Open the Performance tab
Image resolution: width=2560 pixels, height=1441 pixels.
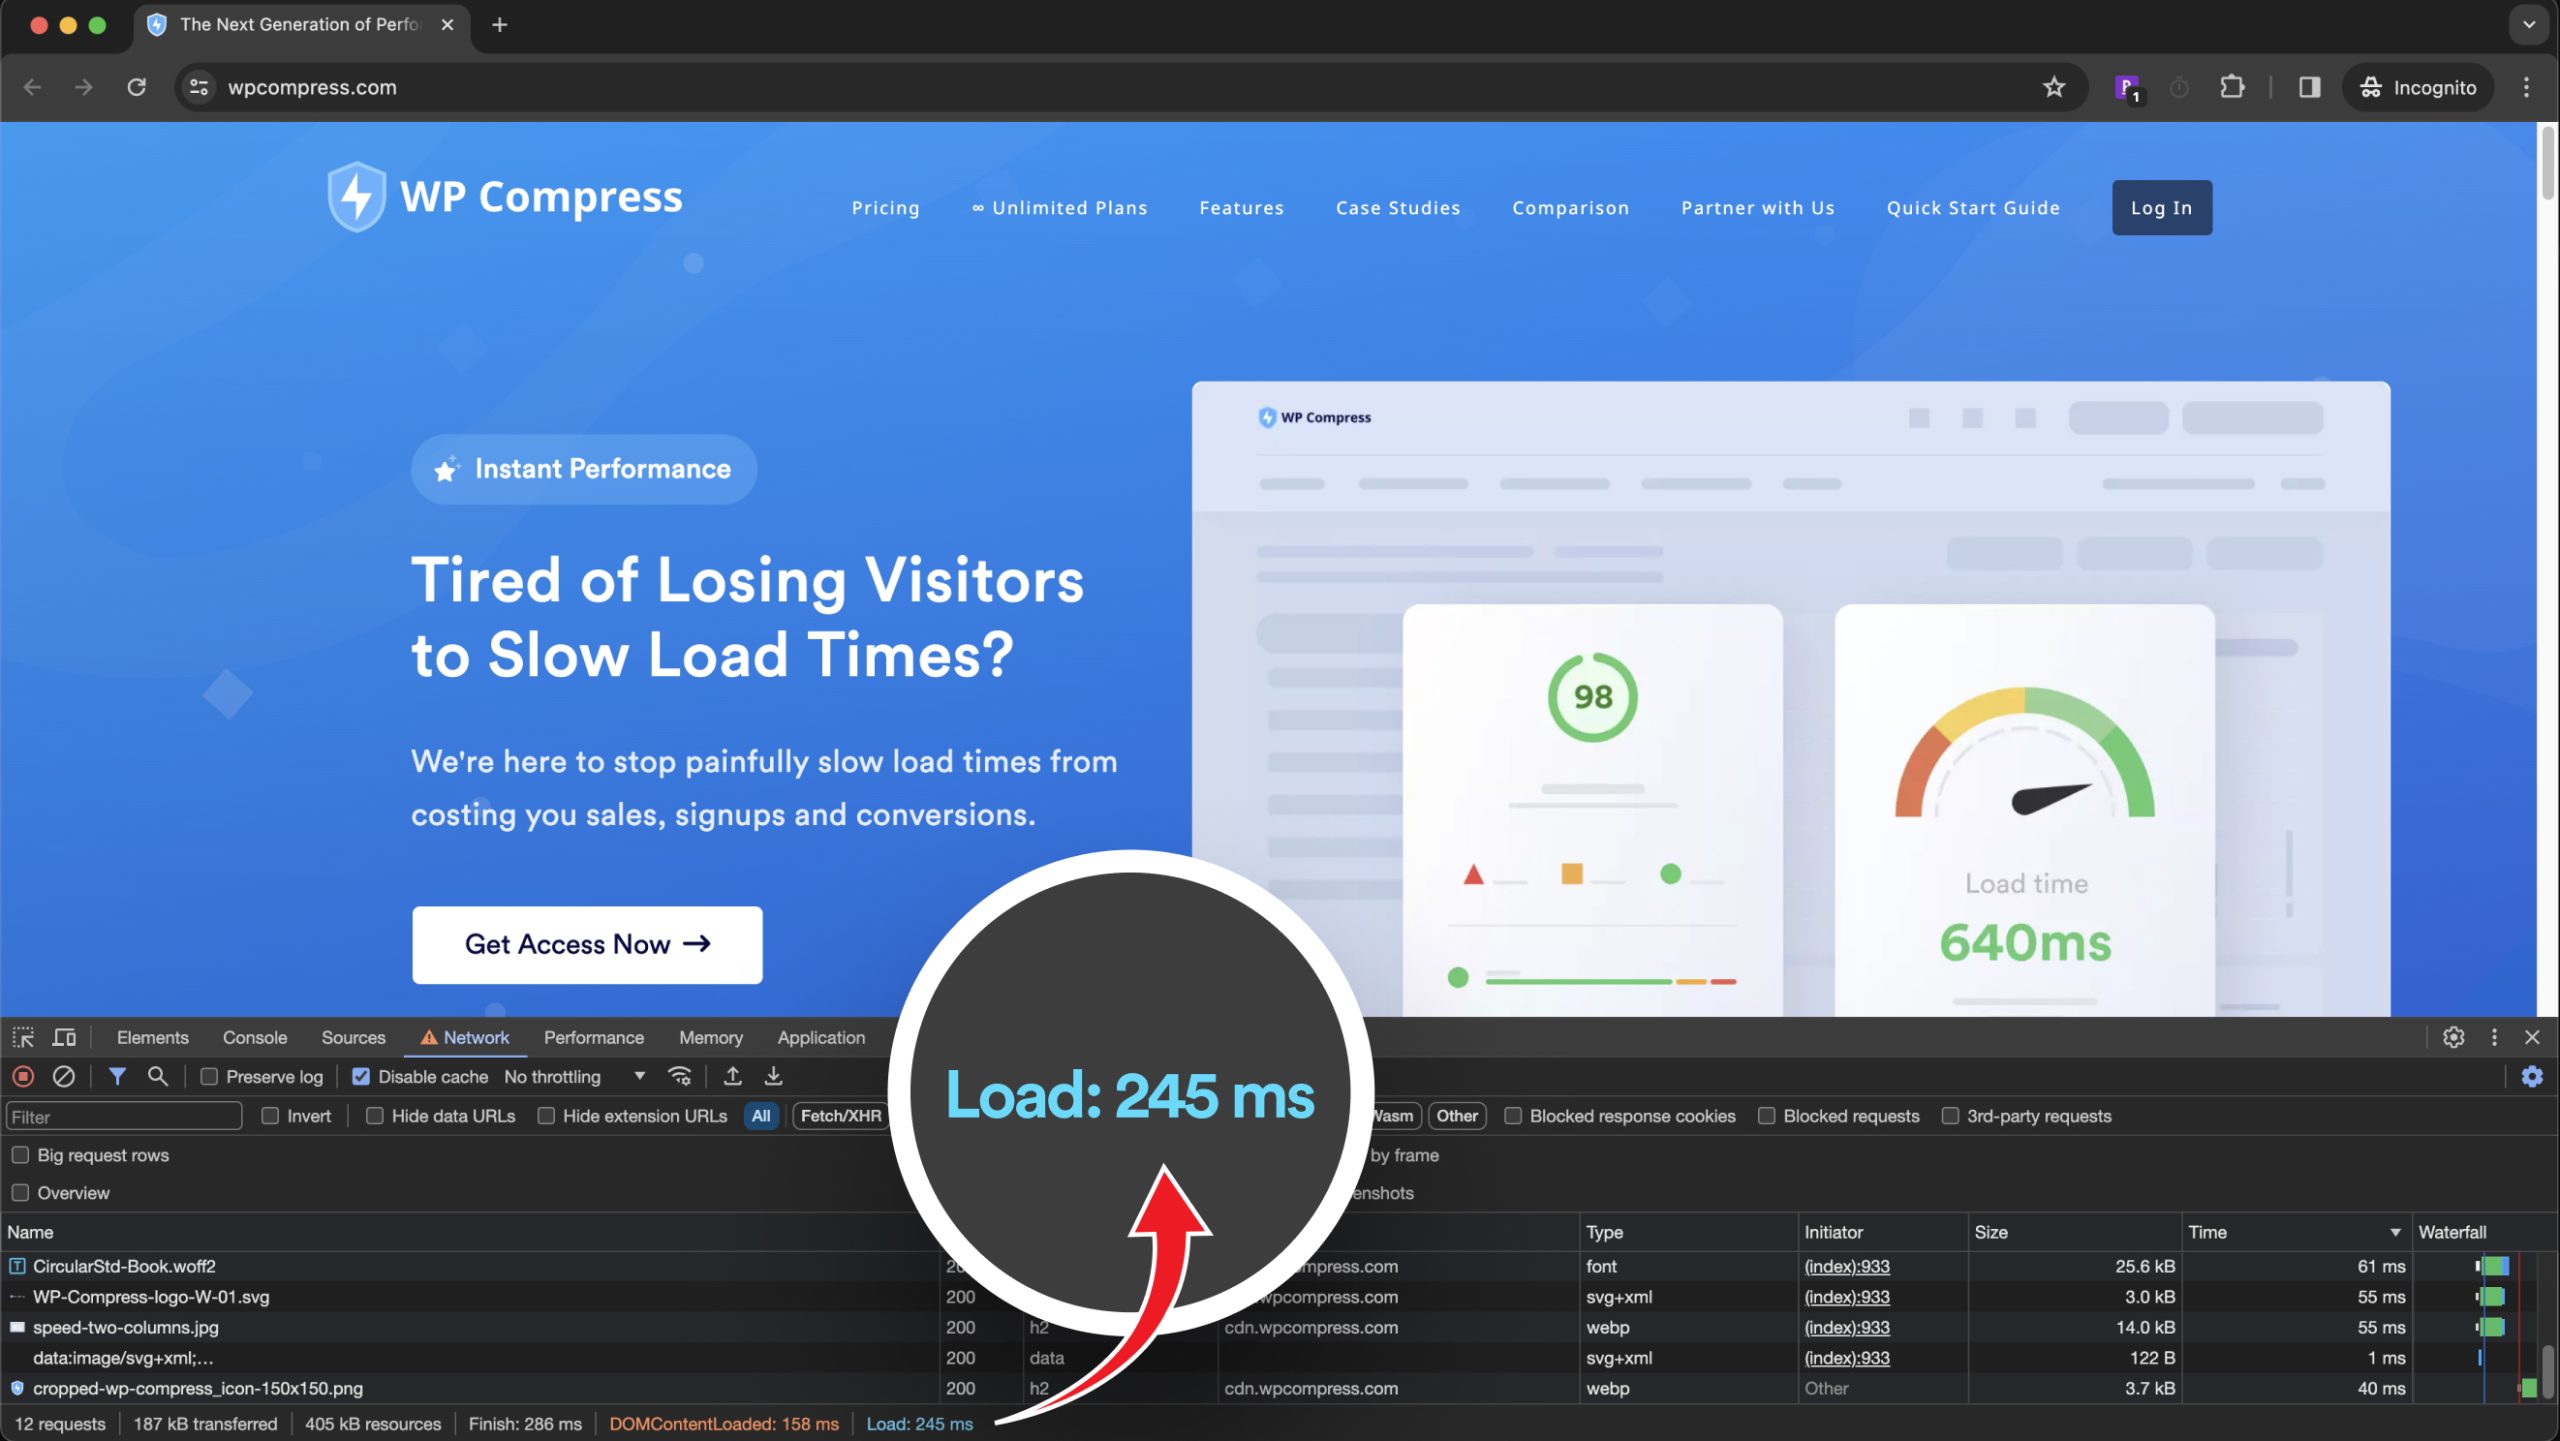[x=594, y=1037]
